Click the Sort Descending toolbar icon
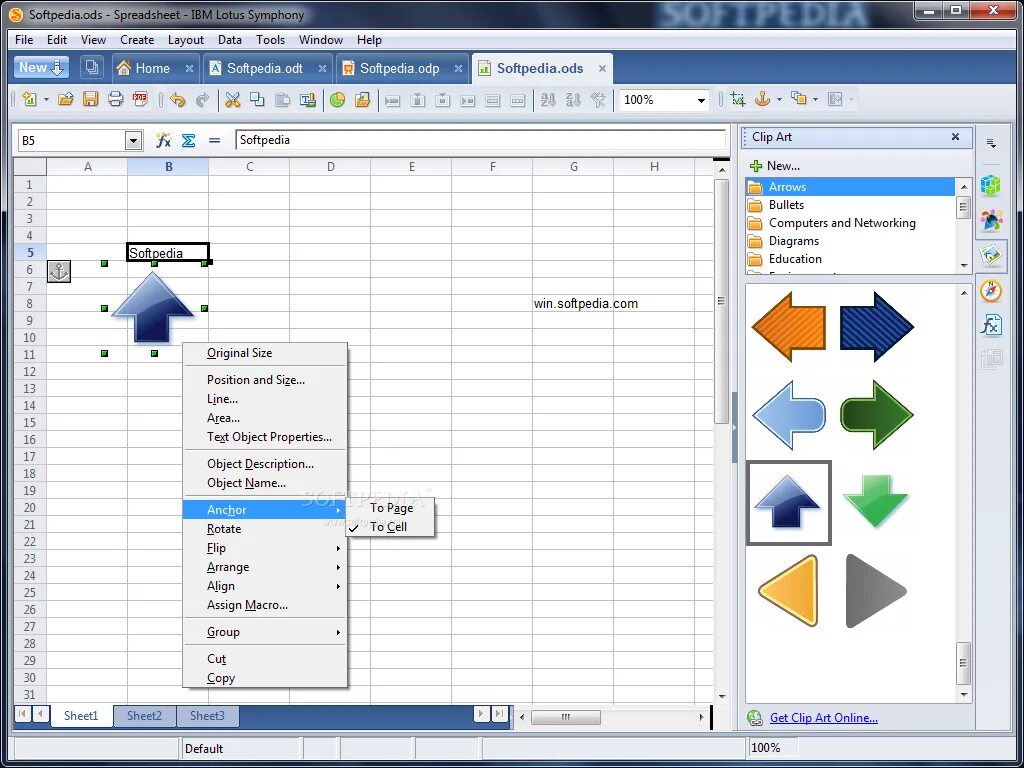The height and width of the screenshot is (768, 1024). click(x=573, y=100)
